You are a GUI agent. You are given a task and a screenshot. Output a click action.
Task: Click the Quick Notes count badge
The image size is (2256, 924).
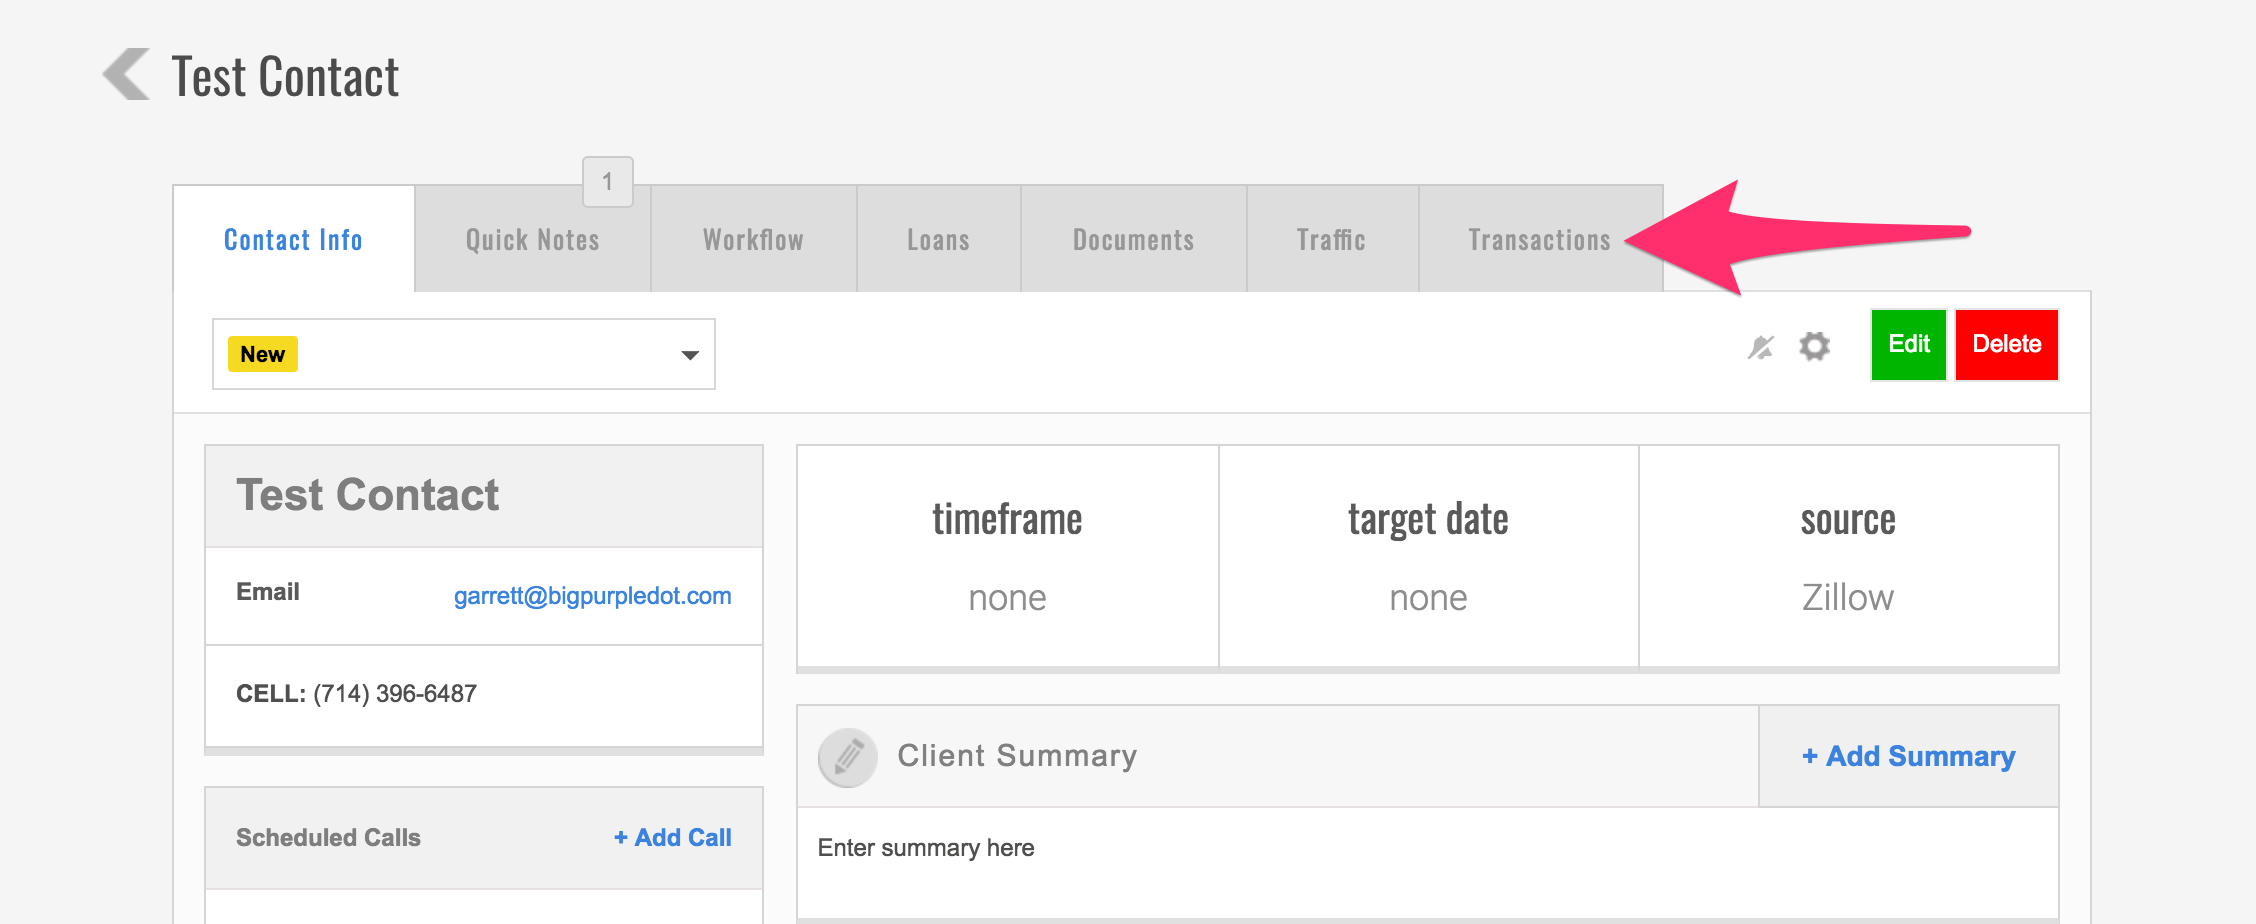pyautogui.click(x=607, y=182)
